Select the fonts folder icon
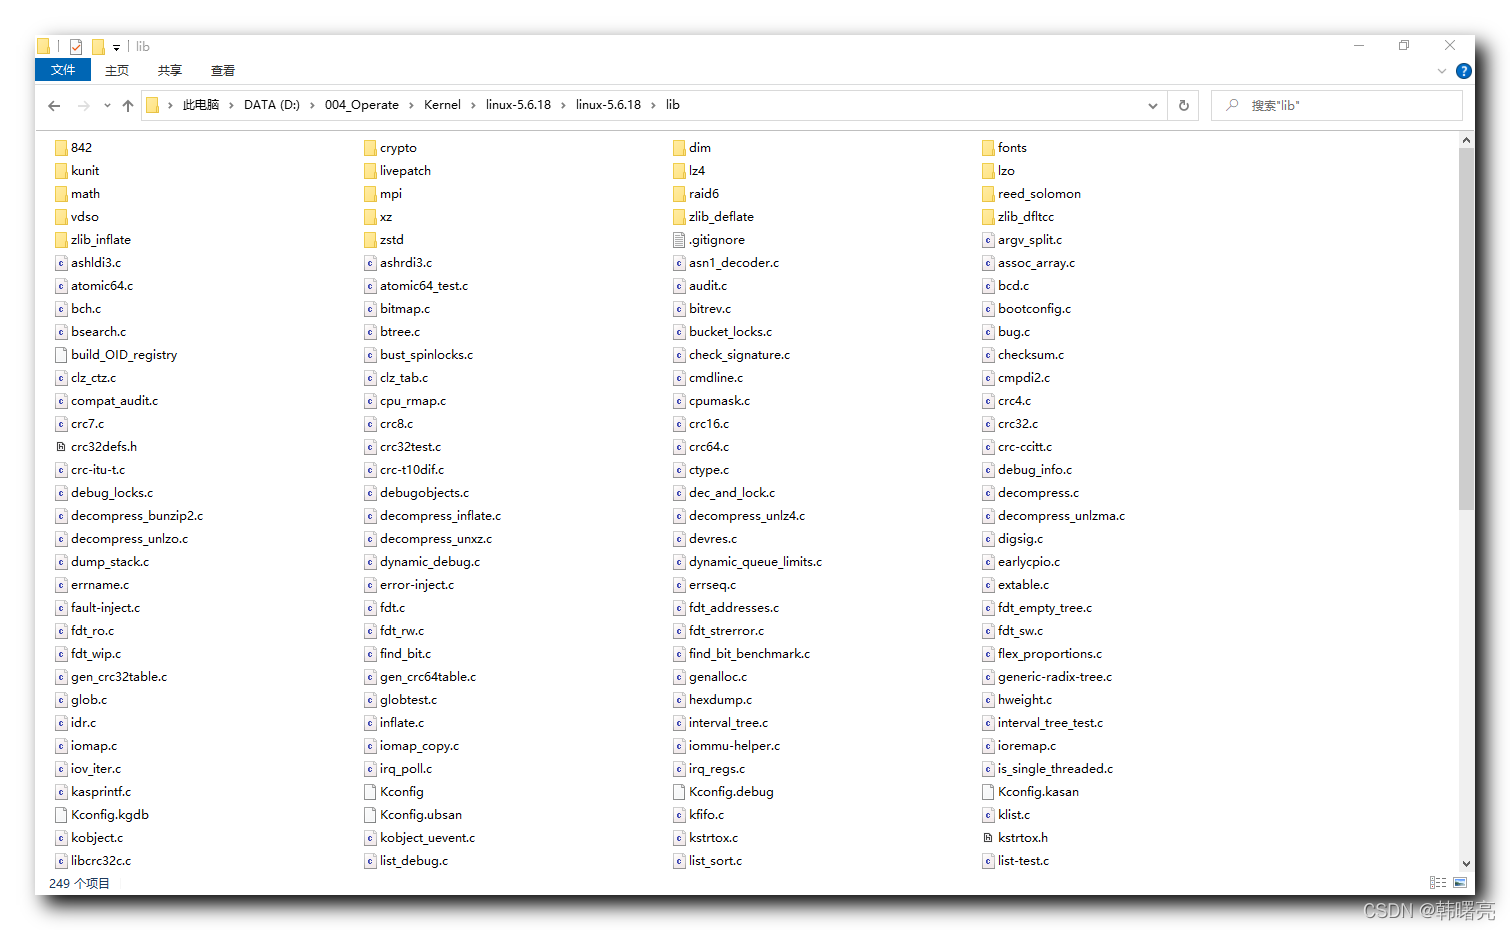The image size is (1510, 930). [x=988, y=148]
